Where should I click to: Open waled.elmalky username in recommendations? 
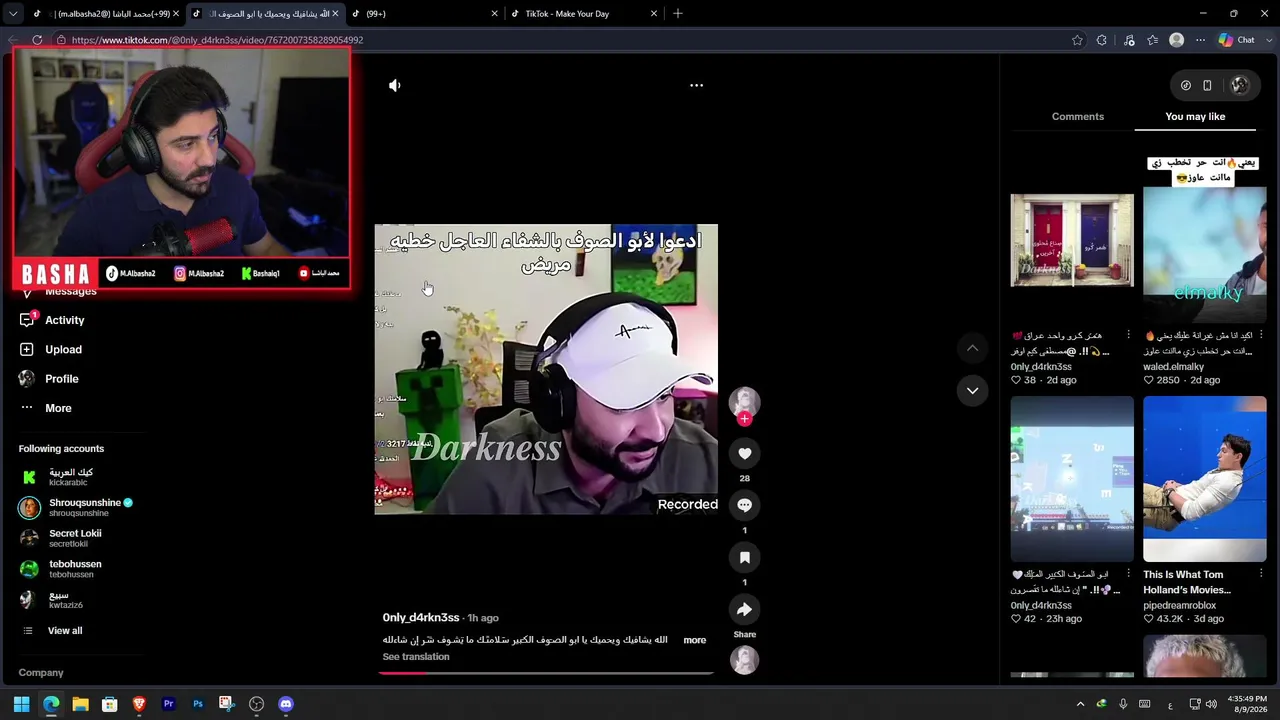[x=1174, y=367]
